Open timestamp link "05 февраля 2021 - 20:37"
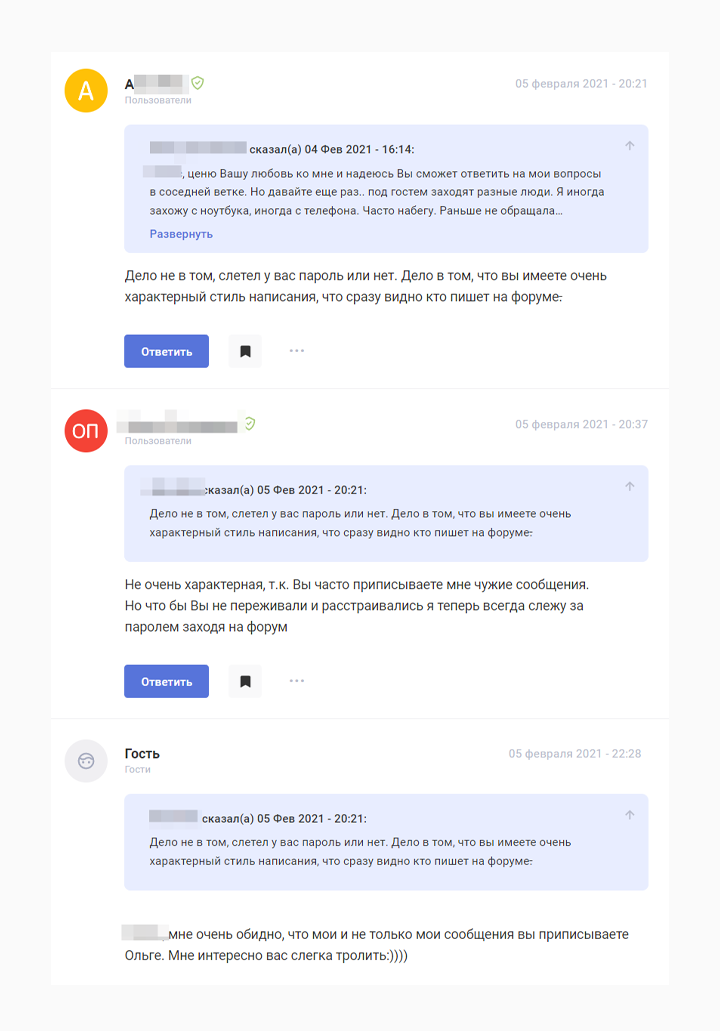The image size is (720, 1031). (581, 424)
